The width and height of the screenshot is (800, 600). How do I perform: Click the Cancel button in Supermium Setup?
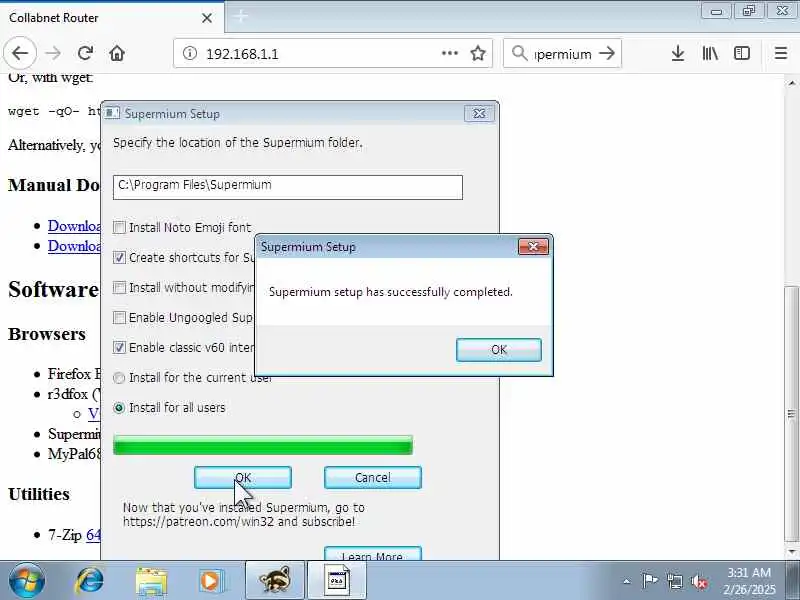(372, 478)
